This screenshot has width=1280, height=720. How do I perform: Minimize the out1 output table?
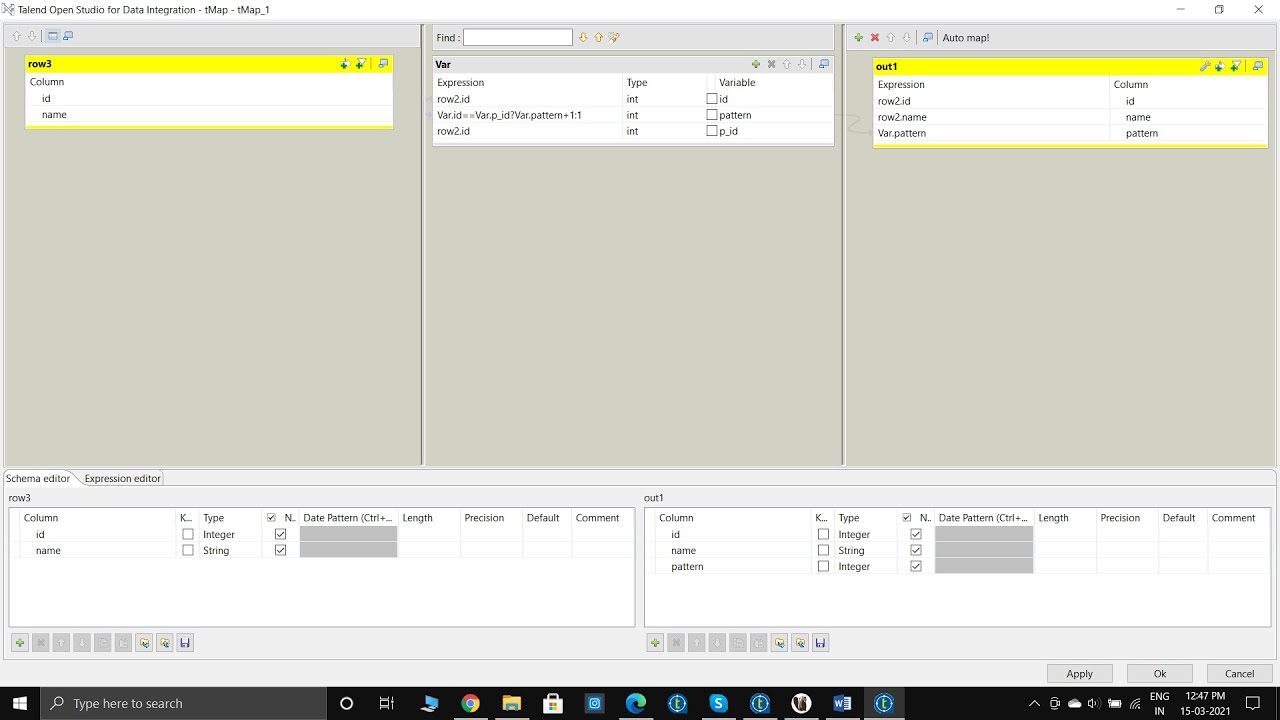tap(1258, 67)
